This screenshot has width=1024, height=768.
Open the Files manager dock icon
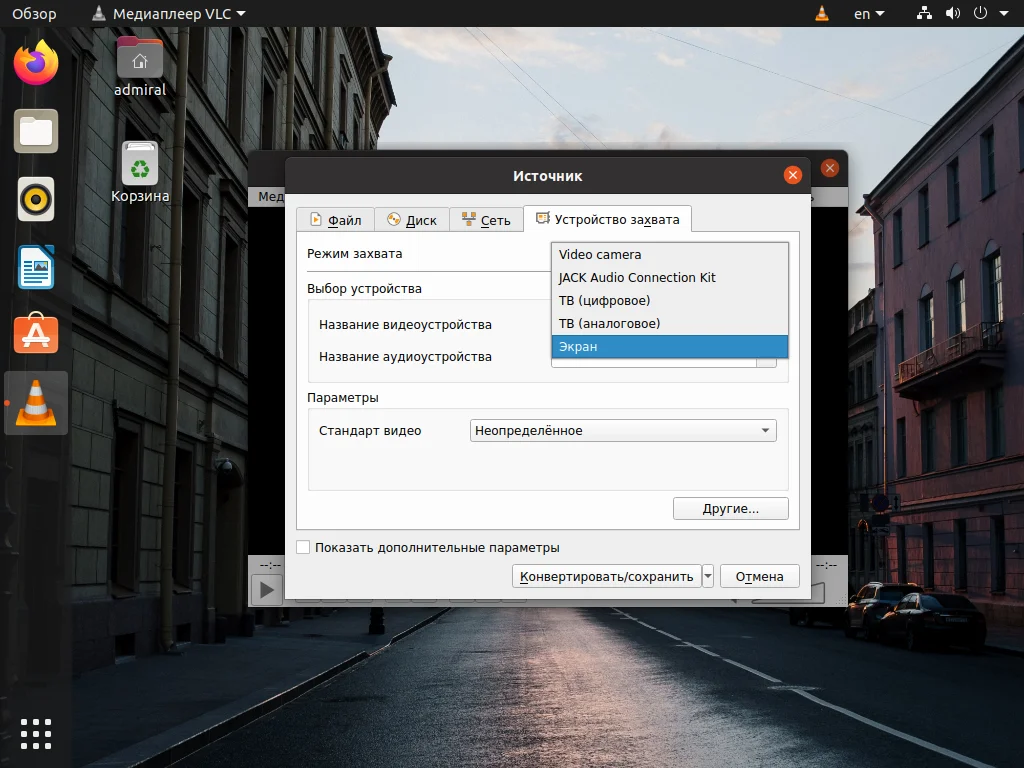tap(36, 131)
